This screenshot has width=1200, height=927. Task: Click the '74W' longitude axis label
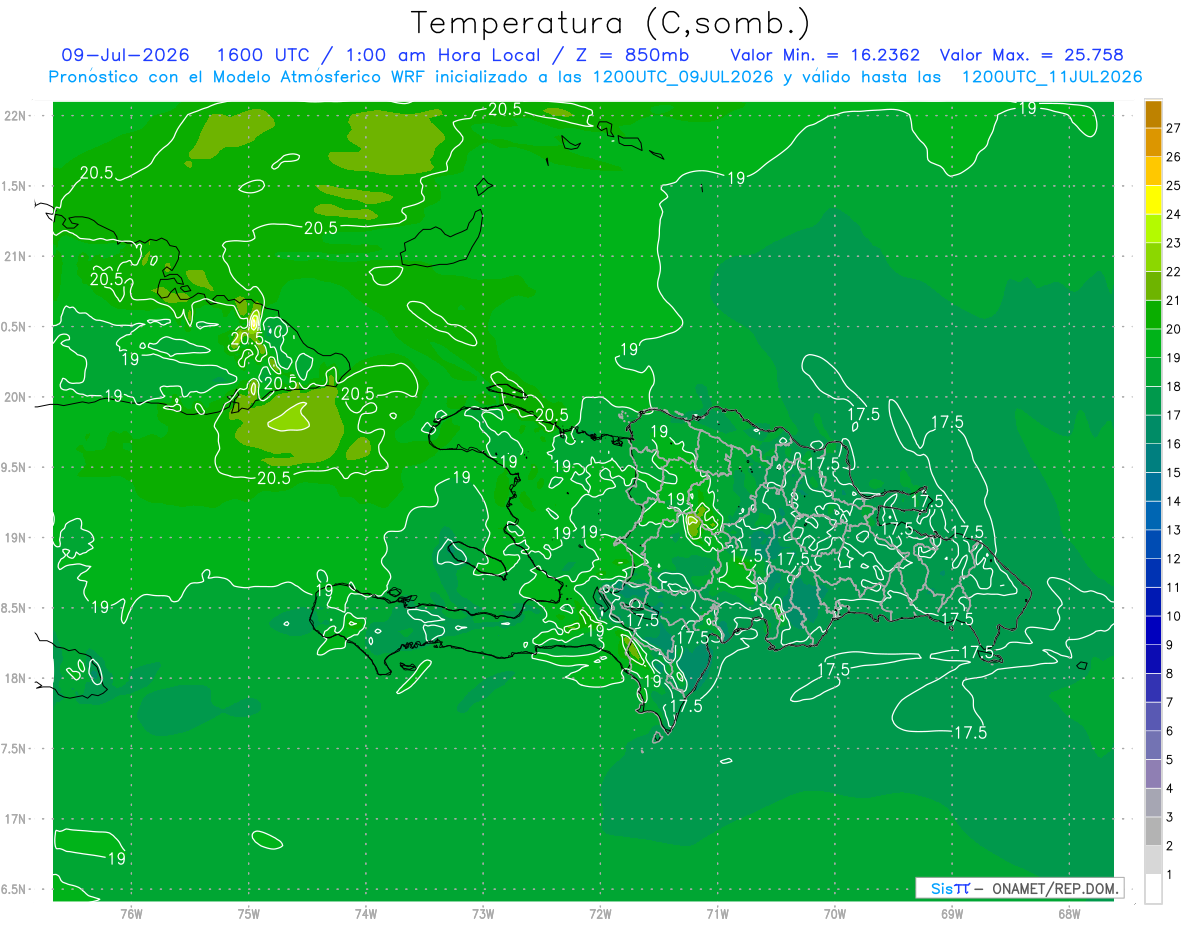click(366, 914)
